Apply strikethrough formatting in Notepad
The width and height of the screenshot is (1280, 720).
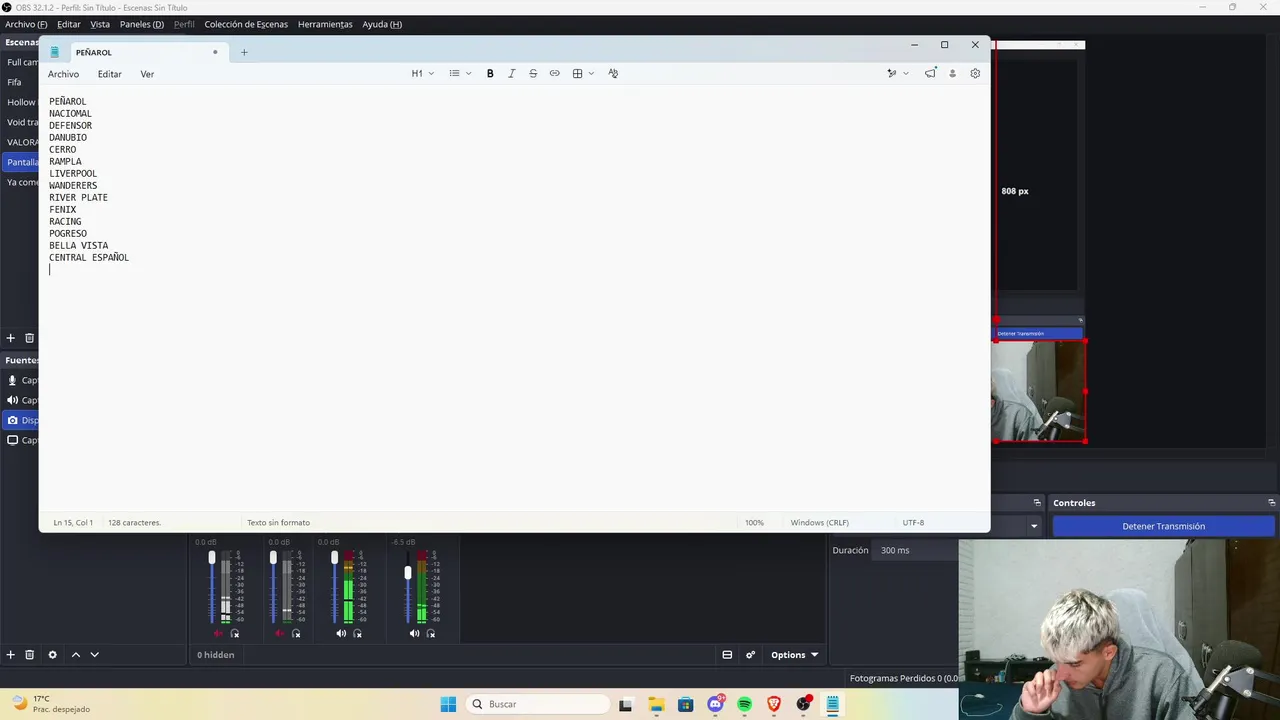[533, 73]
